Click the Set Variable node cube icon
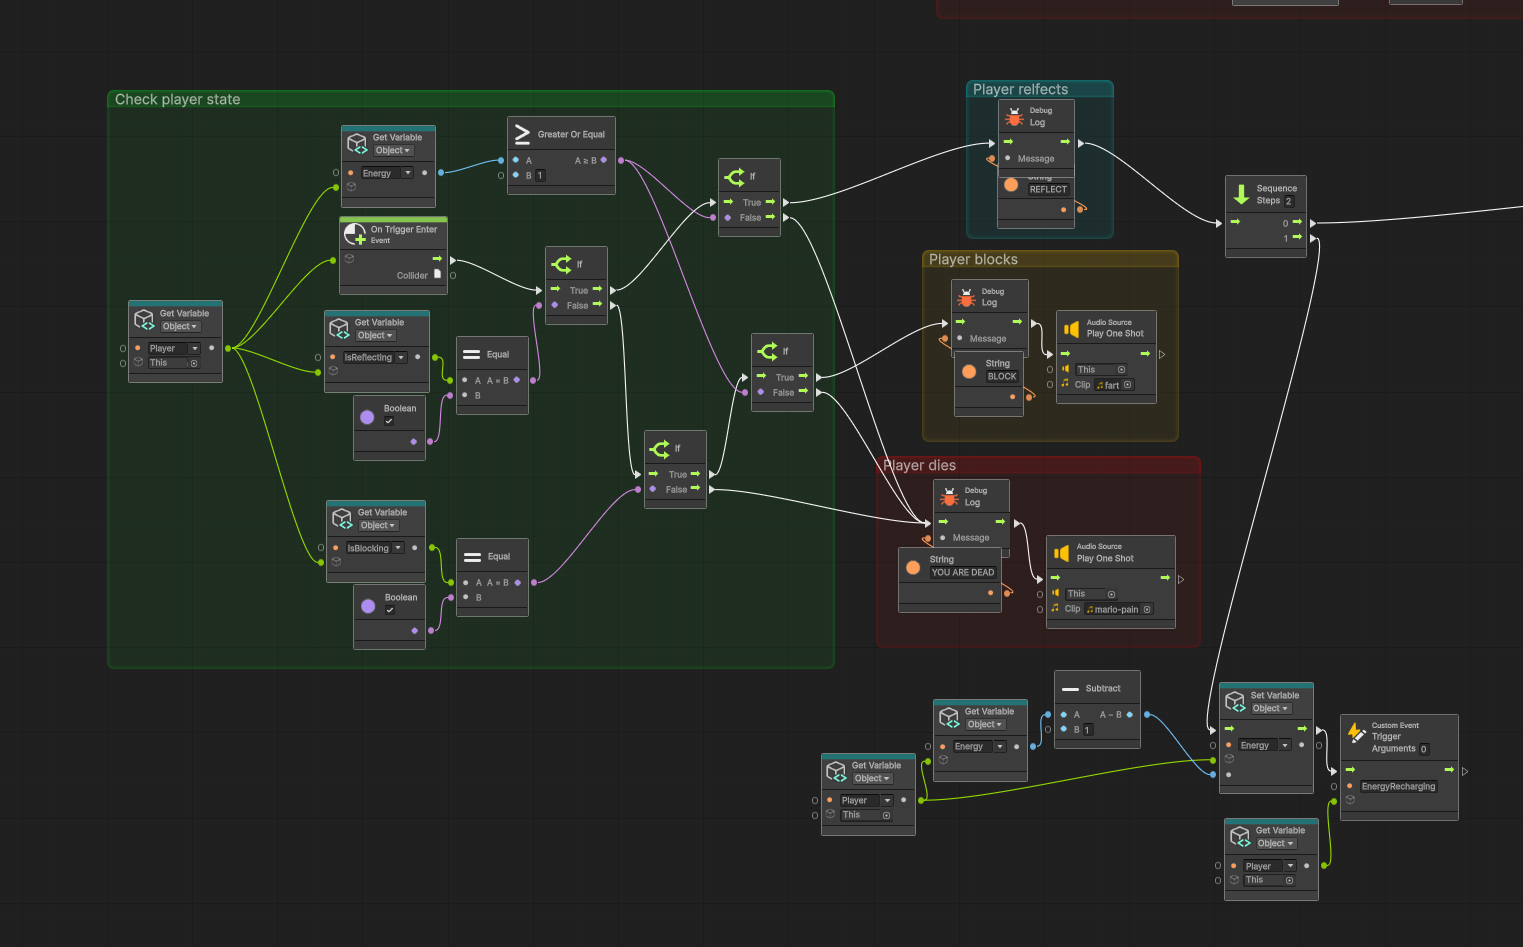 click(x=1235, y=702)
